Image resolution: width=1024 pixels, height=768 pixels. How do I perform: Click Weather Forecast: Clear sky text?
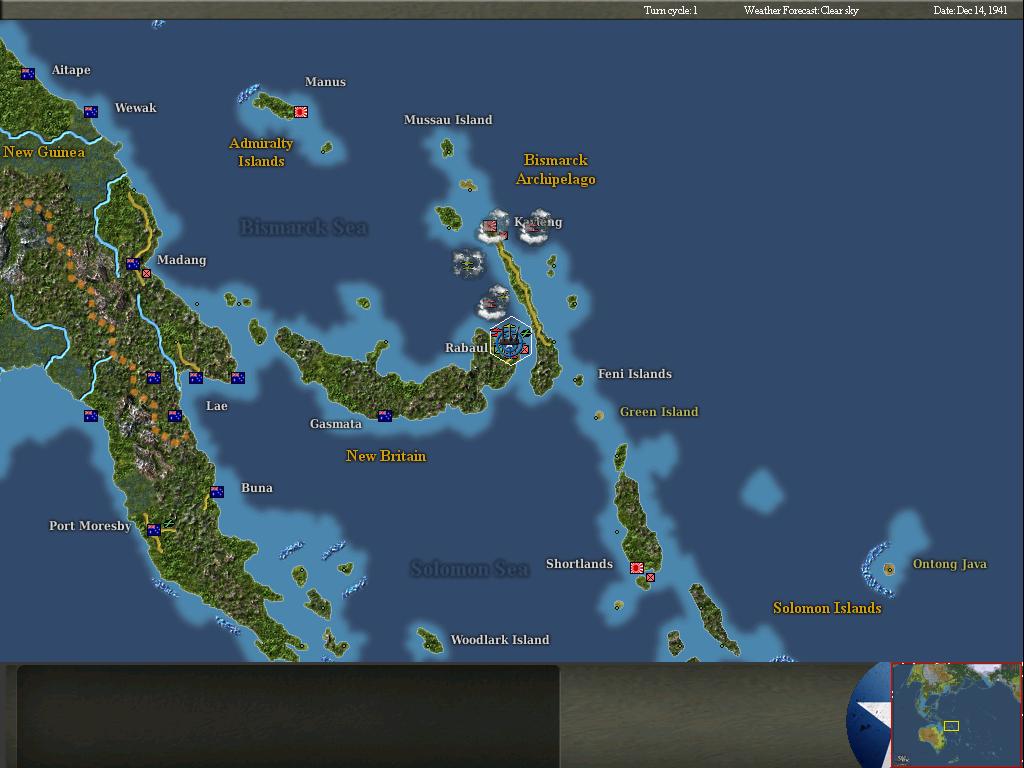tap(801, 10)
